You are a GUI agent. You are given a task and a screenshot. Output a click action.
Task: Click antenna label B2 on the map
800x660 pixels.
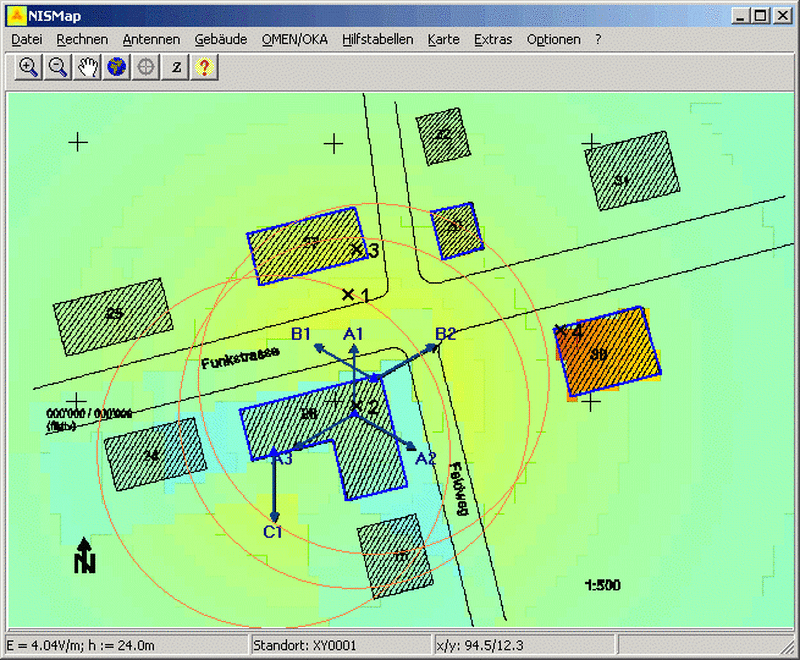(x=445, y=334)
